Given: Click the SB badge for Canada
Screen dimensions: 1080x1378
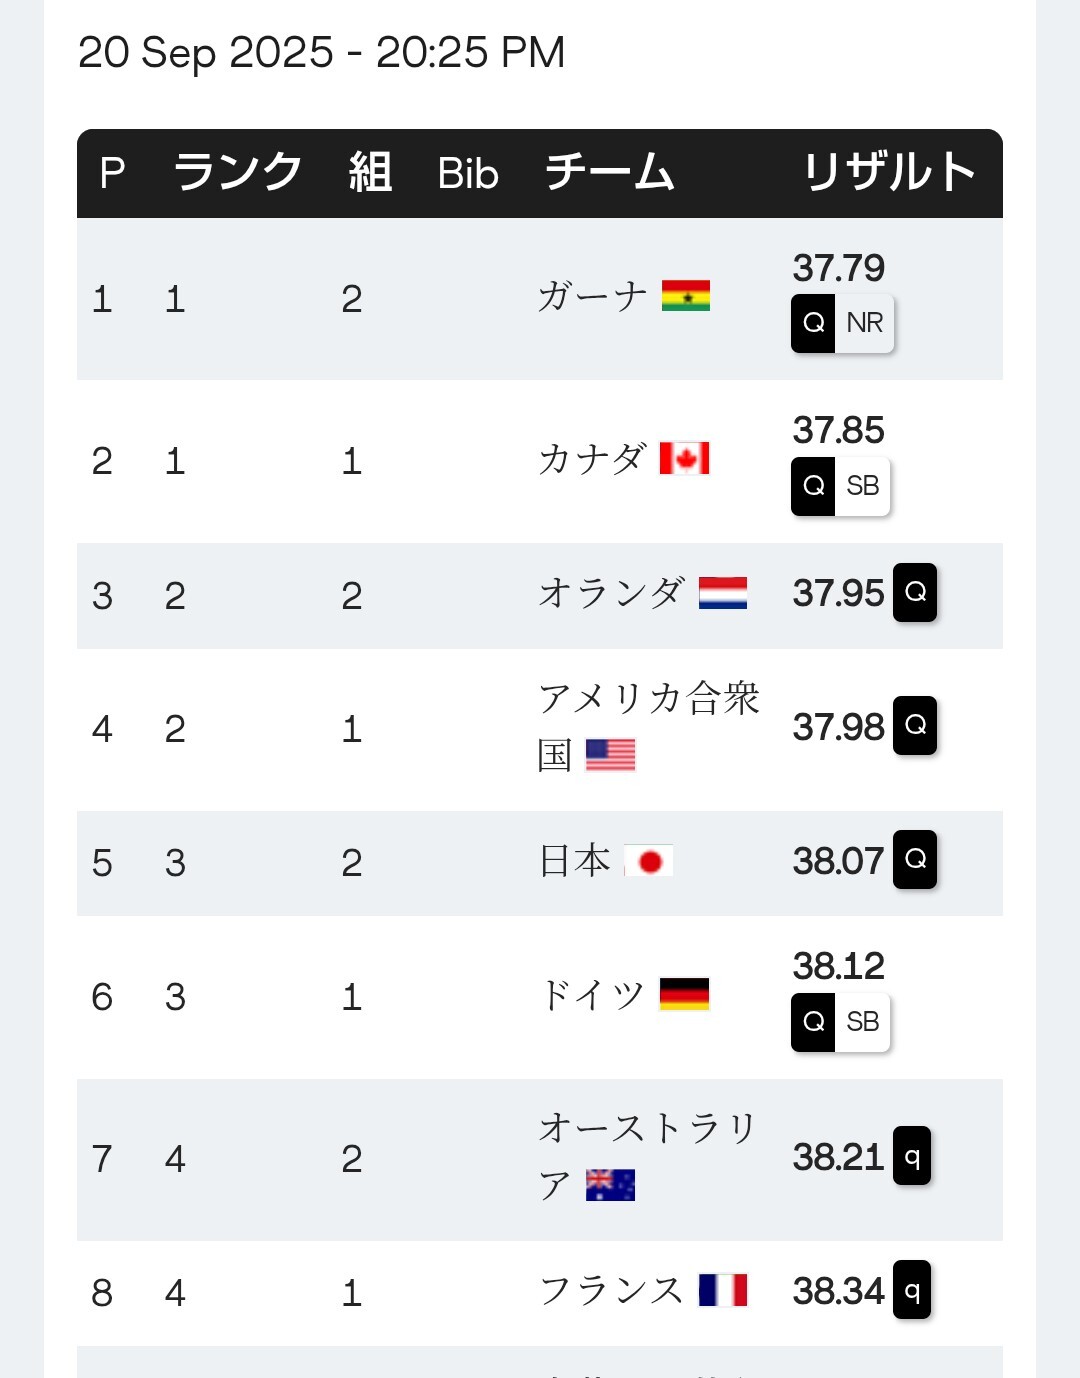Looking at the screenshot, I should point(862,486).
